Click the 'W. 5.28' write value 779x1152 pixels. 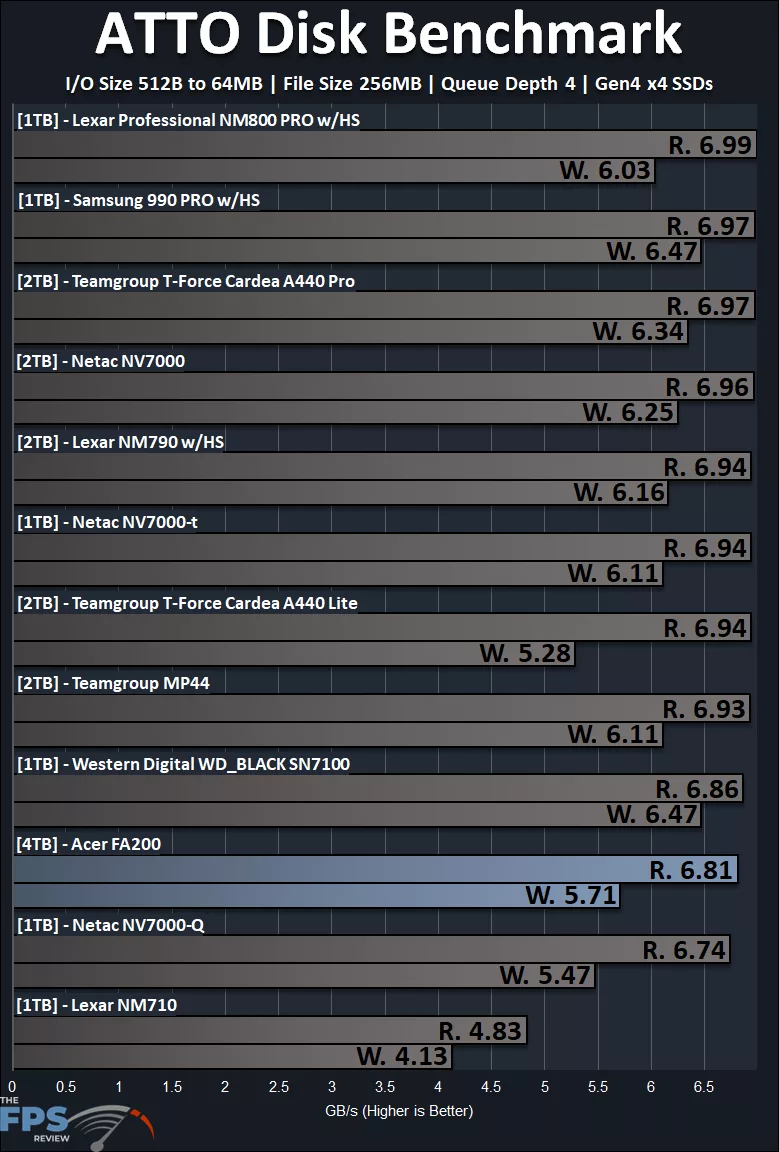coord(525,653)
